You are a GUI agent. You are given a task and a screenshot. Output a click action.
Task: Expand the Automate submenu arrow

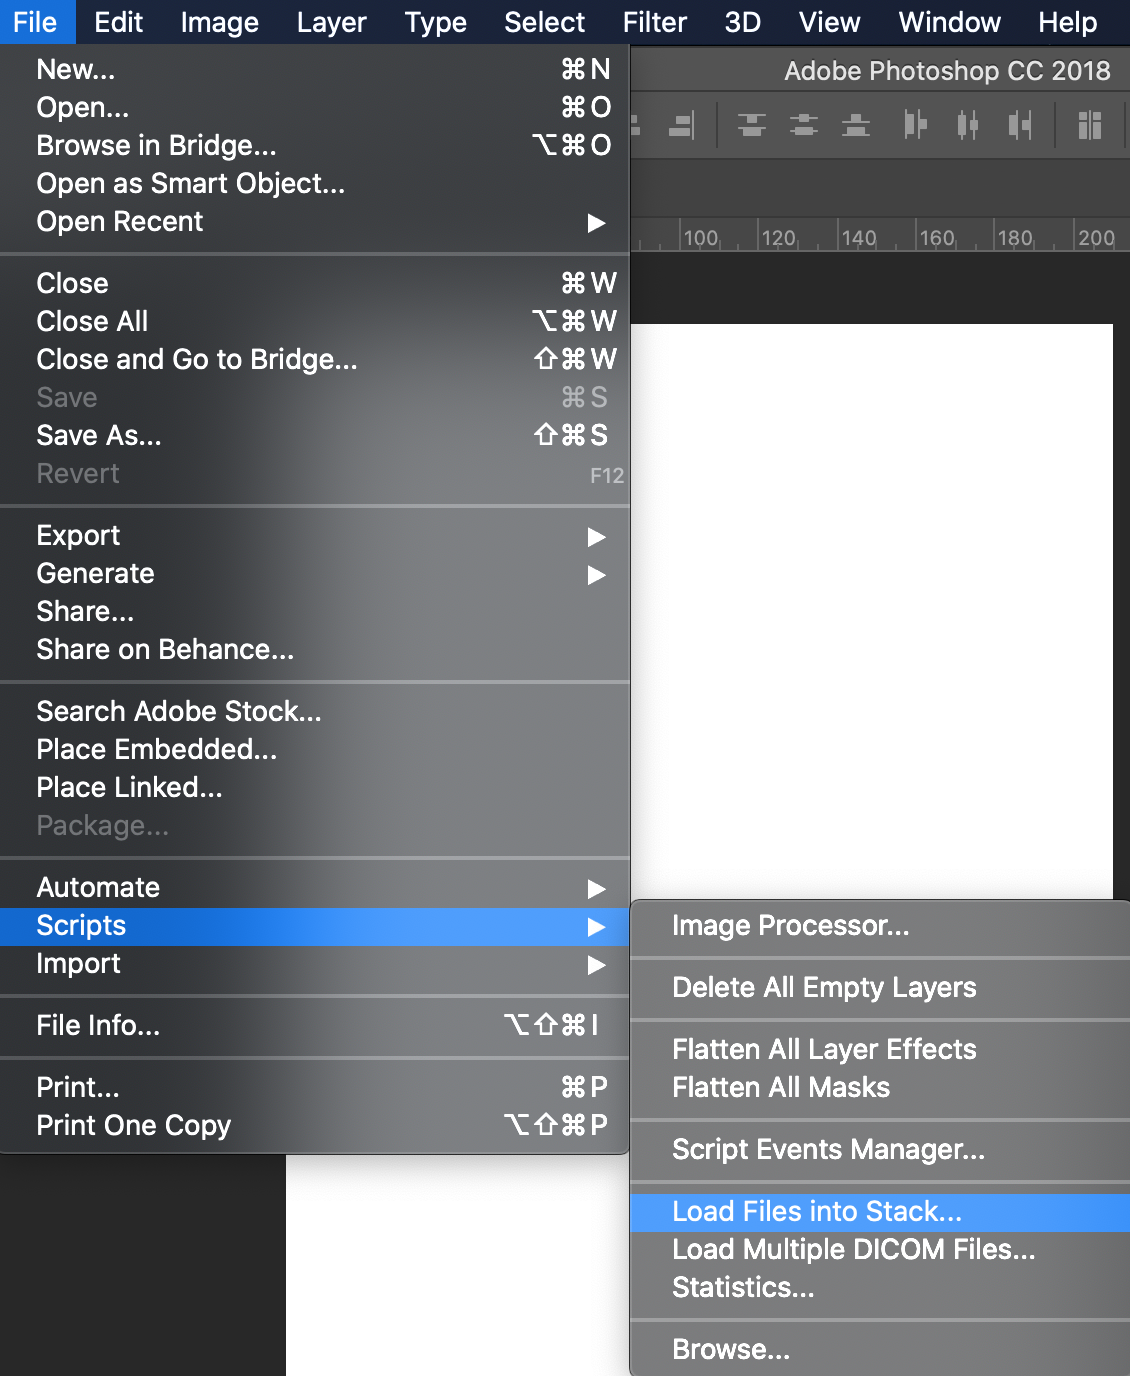596,888
